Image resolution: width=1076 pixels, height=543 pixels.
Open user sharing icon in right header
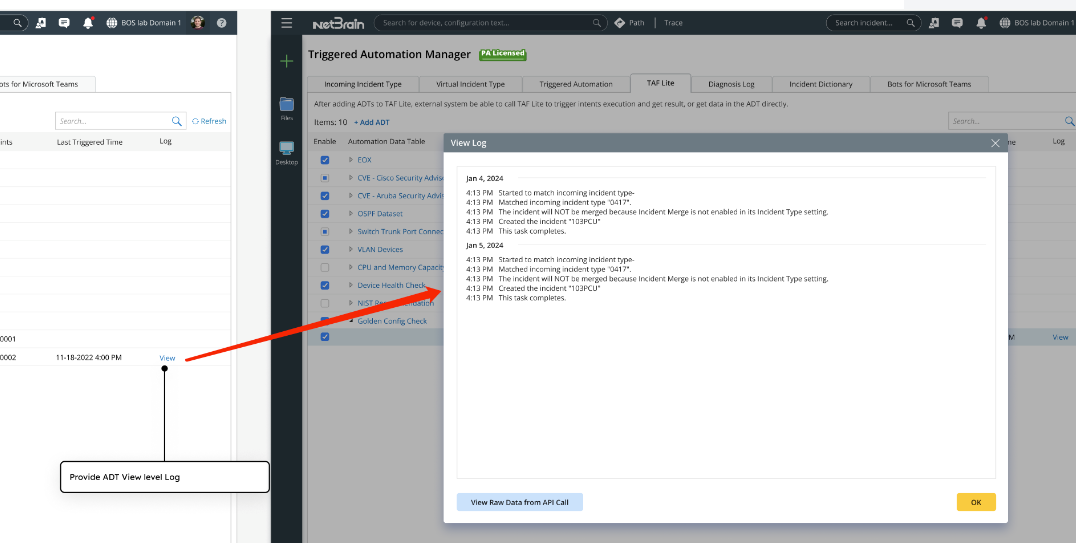(934, 23)
